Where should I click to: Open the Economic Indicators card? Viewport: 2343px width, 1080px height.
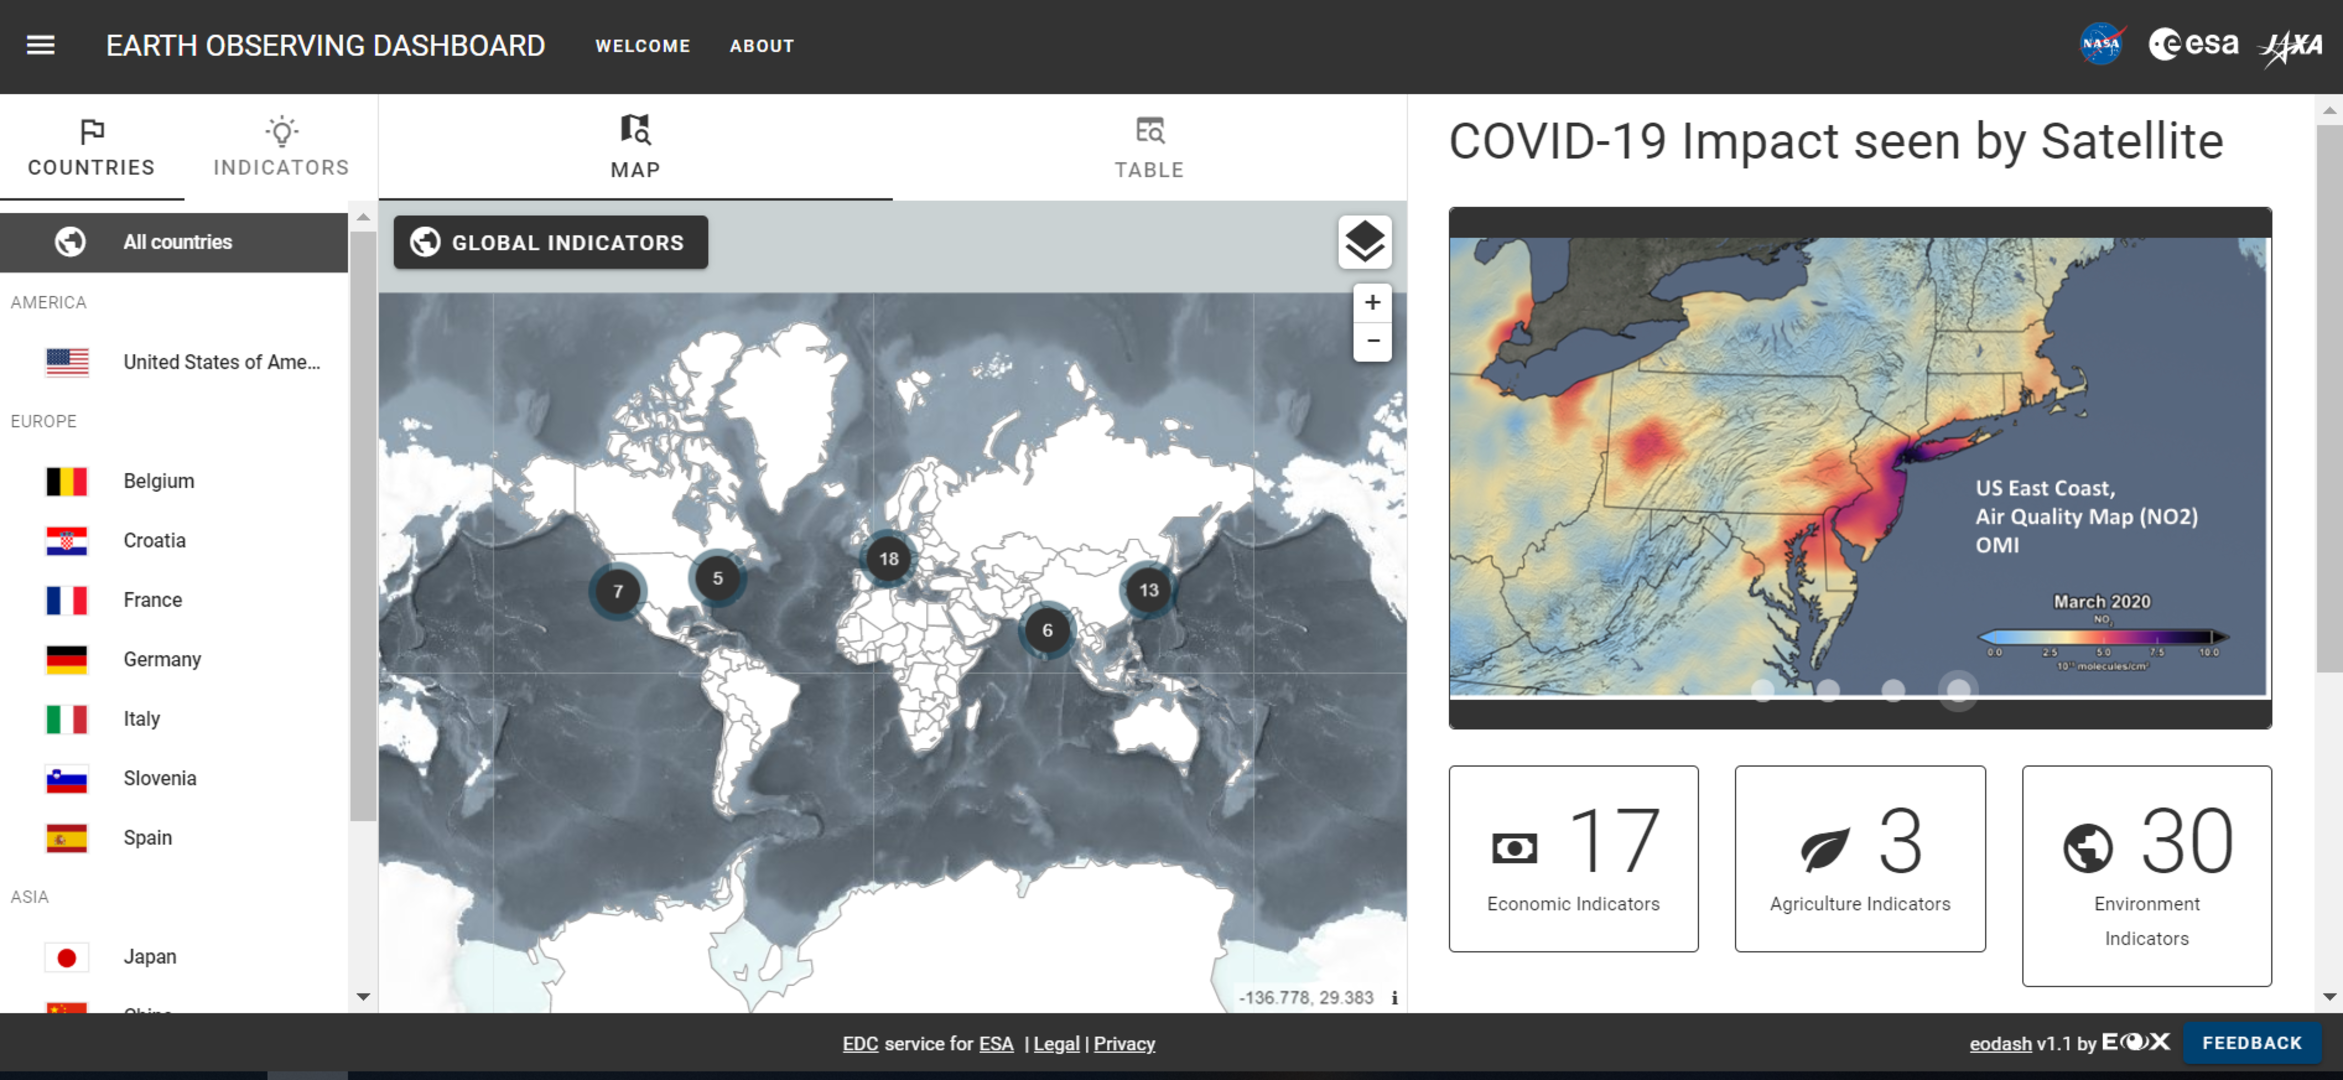(x=1573, y=858)
